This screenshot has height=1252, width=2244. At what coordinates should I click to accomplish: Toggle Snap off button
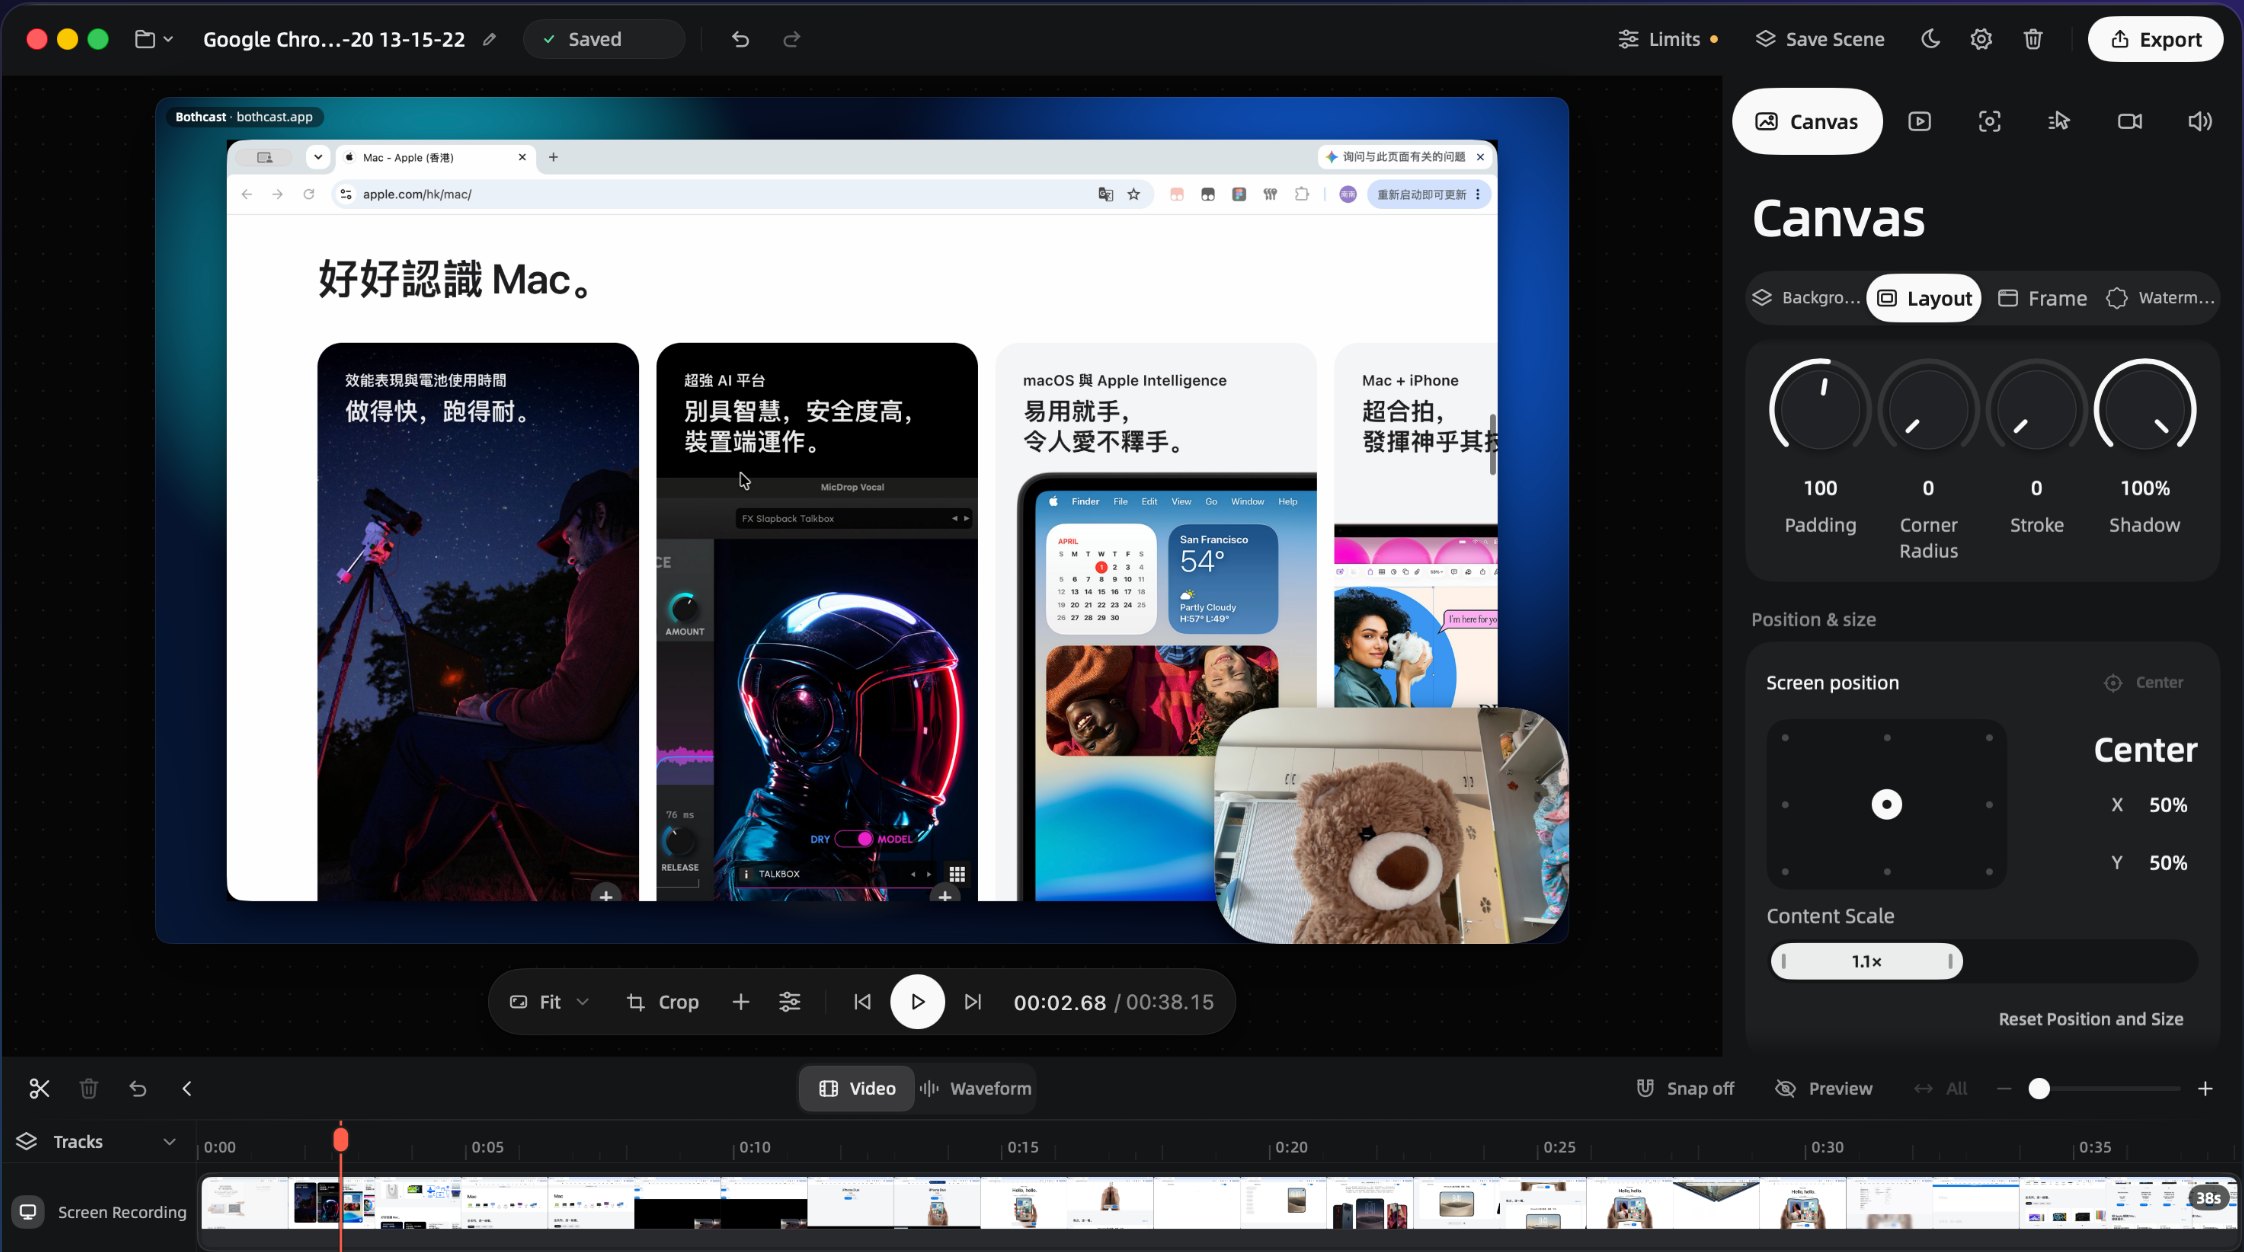point(1684,1088)
